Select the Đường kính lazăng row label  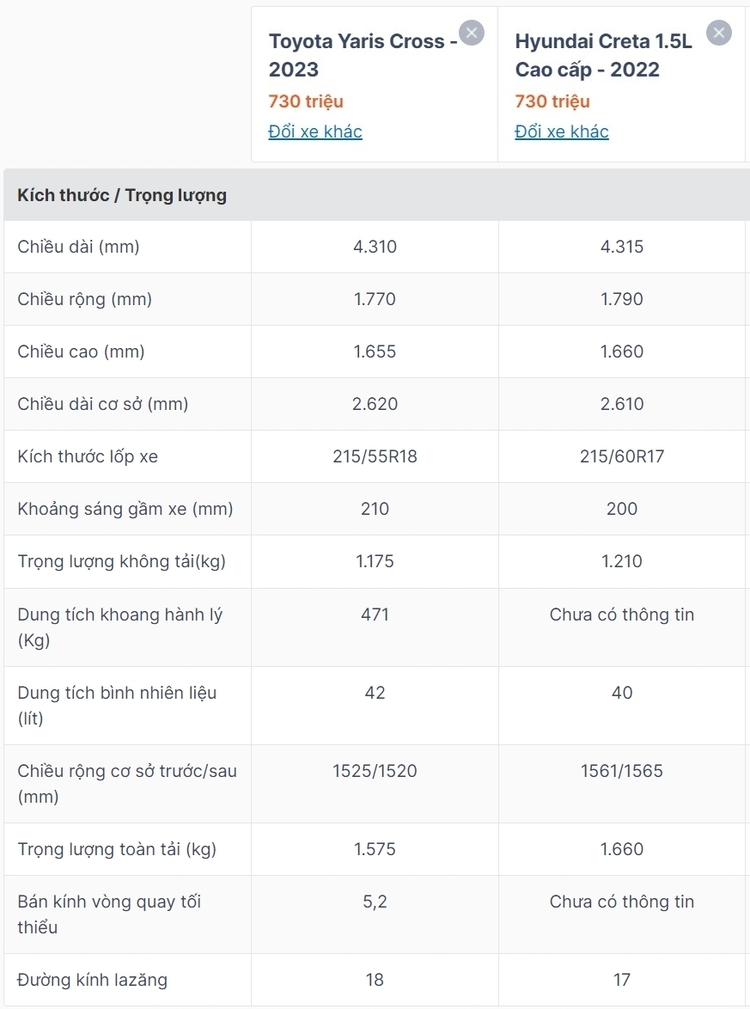click(x=93, y=979)
